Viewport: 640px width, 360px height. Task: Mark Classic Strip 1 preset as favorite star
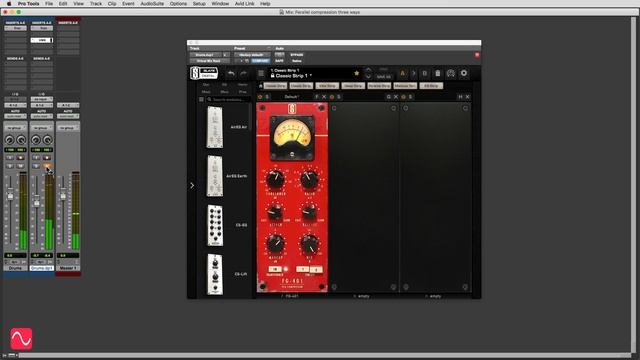point(356,73)
